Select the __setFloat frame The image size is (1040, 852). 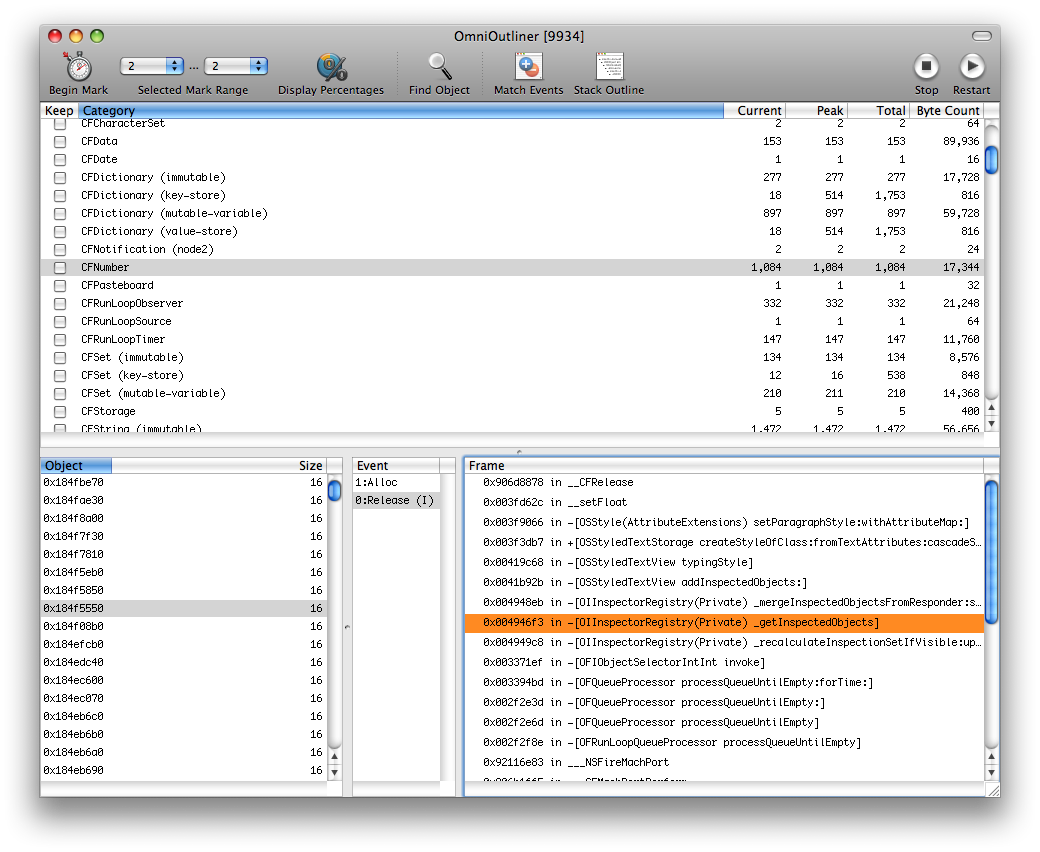[x=724, y=502]
